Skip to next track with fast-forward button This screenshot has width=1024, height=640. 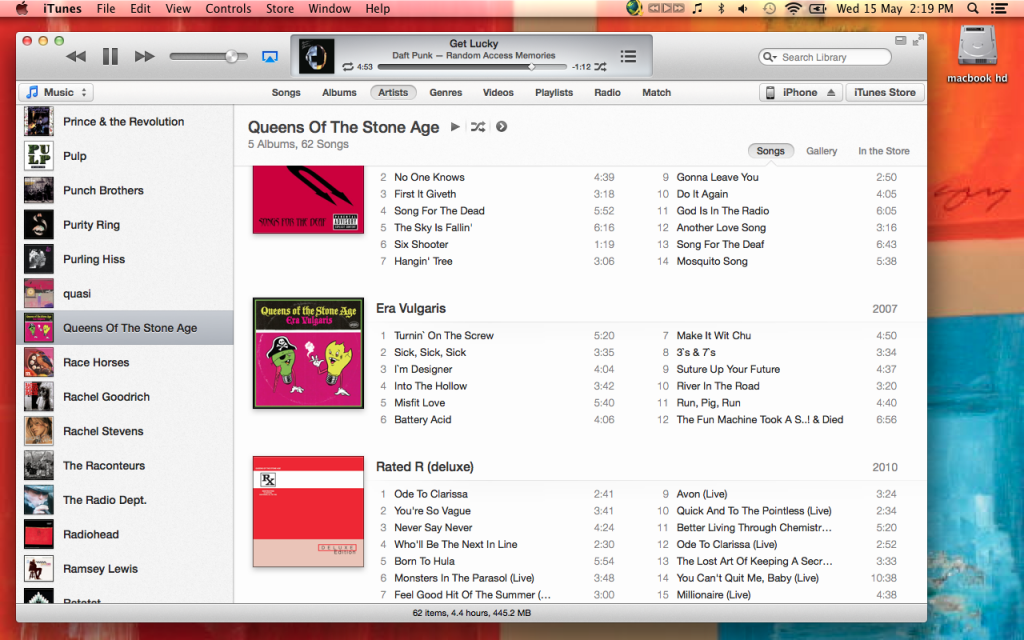[144, 57]
